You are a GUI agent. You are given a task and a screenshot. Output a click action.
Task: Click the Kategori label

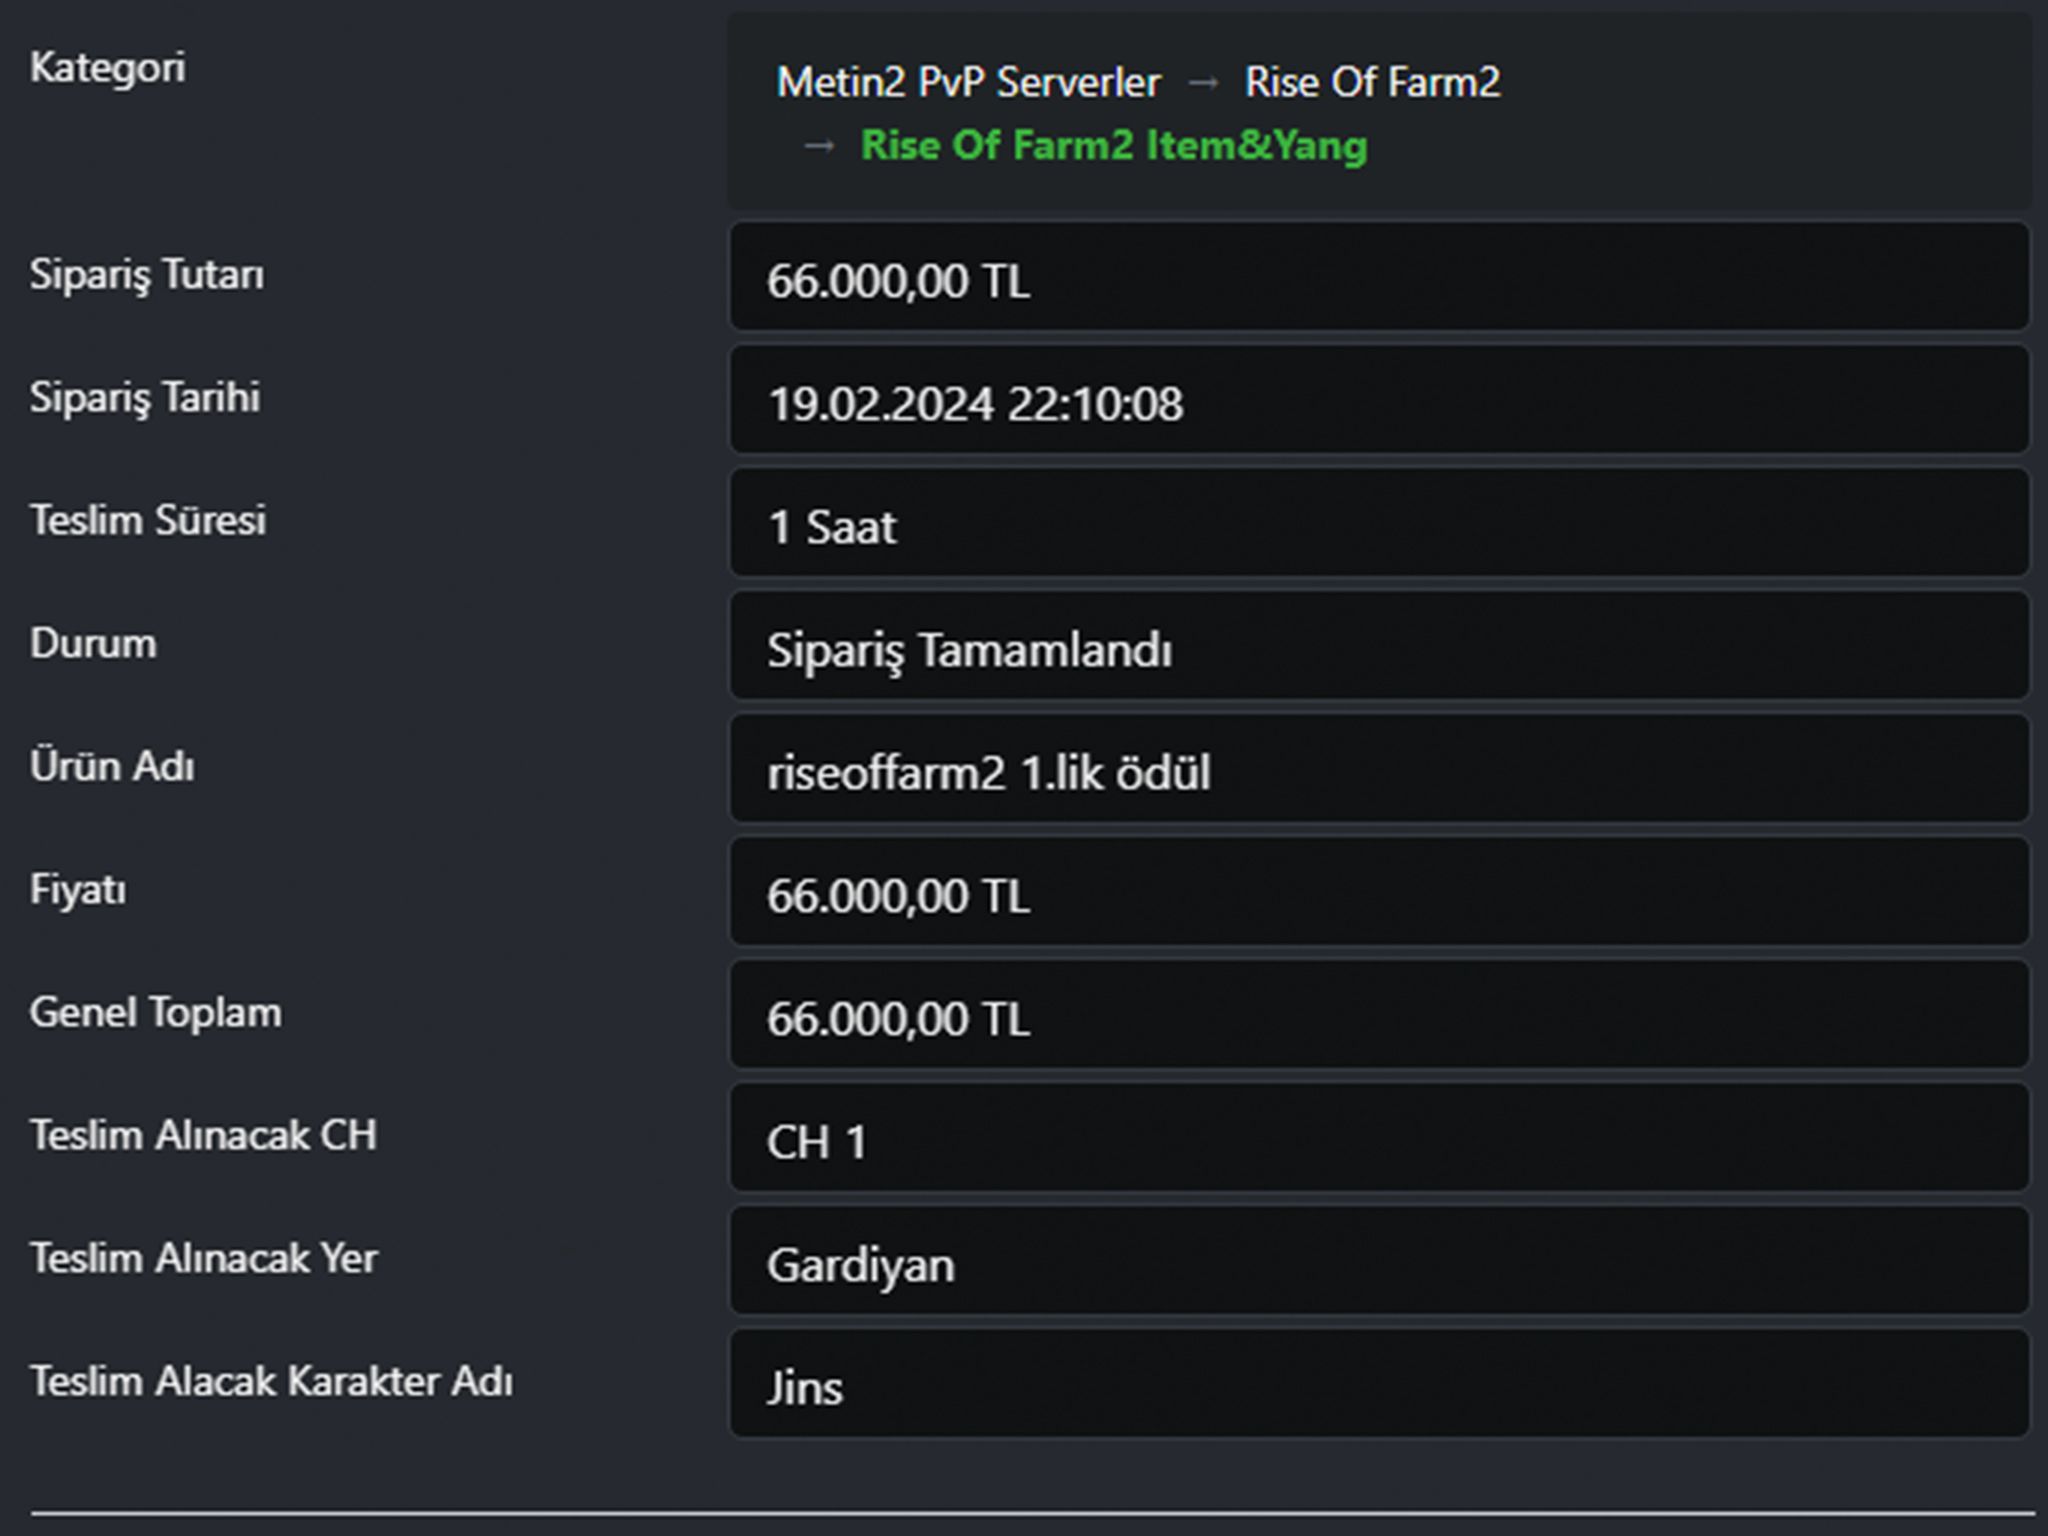(107, 68)
